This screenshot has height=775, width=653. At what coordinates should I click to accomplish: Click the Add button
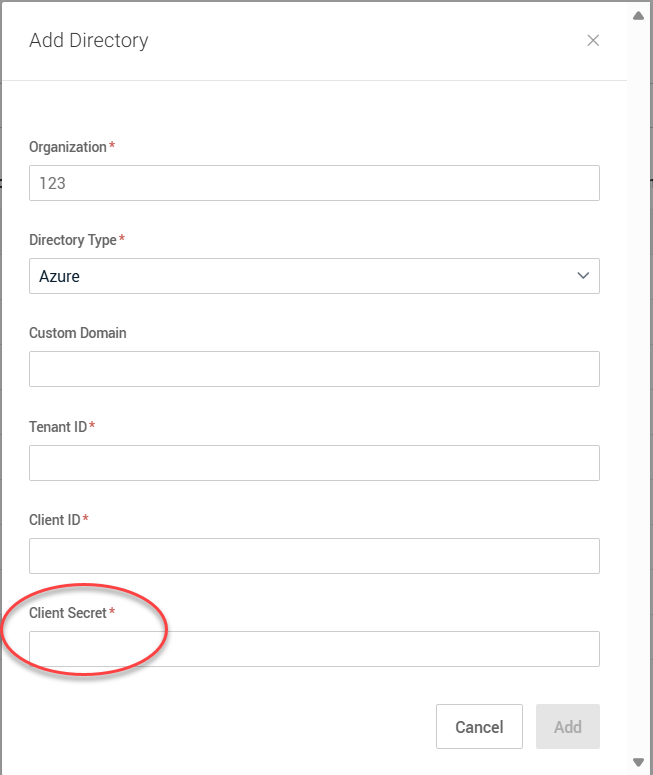567,727
